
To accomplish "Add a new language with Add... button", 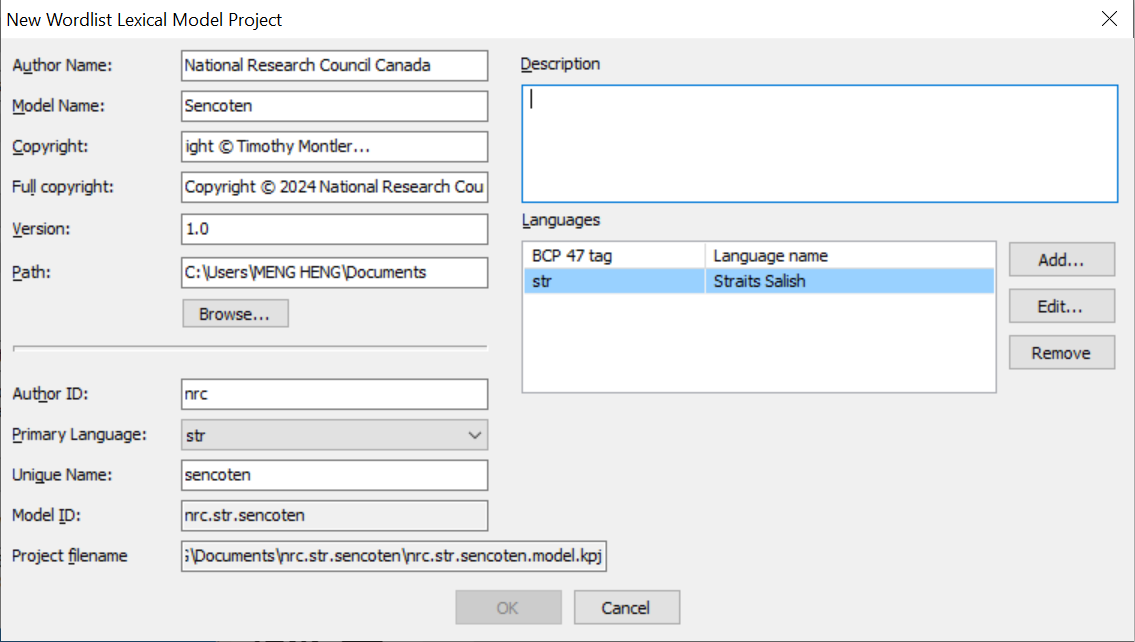I will coord(1062,260).
